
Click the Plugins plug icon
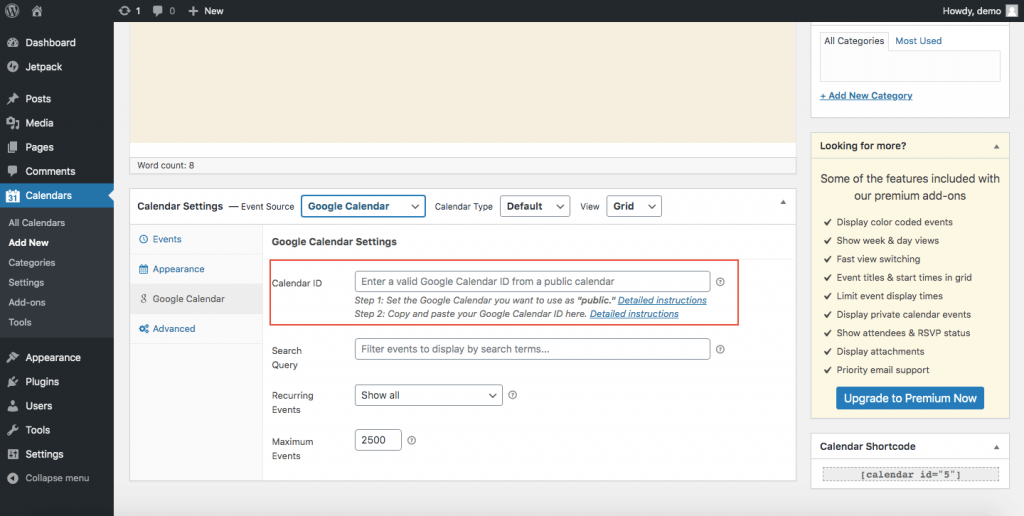12,381
